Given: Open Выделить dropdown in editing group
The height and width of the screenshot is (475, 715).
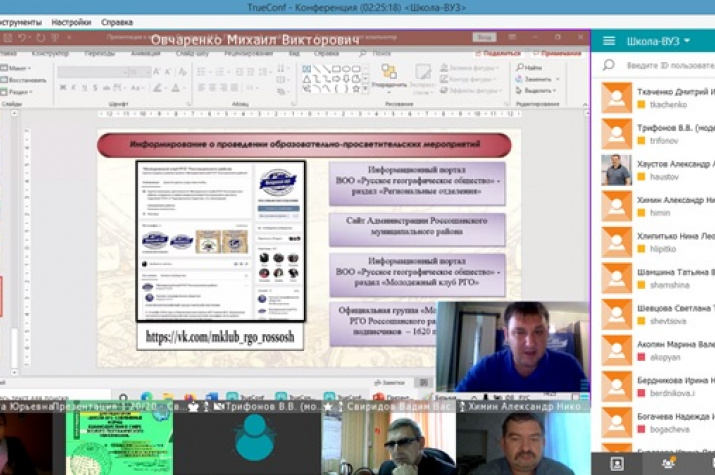Looking at the screenshot, I should pyautogui.click(x=536, y=90).
